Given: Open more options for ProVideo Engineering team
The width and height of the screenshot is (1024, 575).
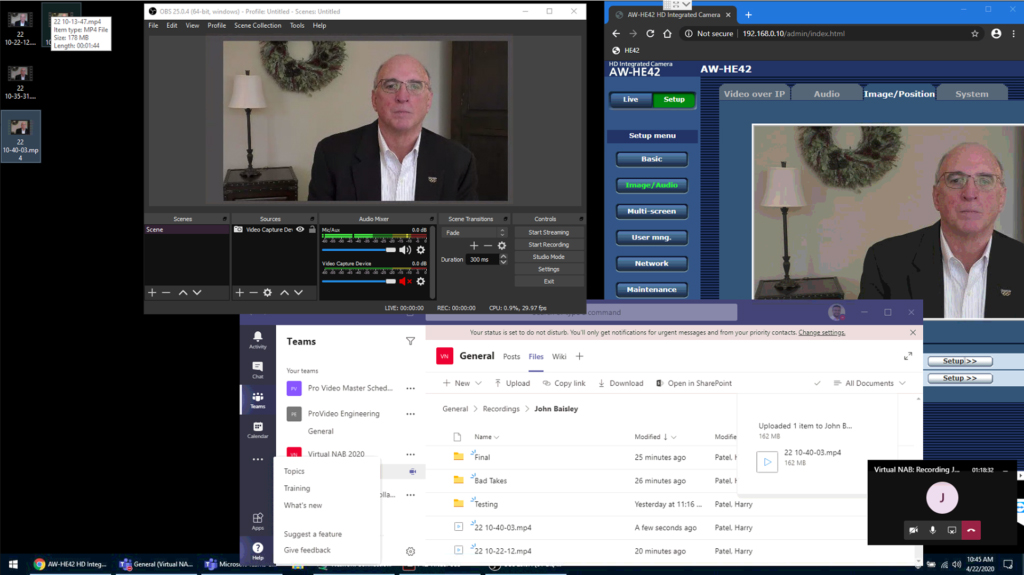Looking at the screenshot, I should point(410,414).
